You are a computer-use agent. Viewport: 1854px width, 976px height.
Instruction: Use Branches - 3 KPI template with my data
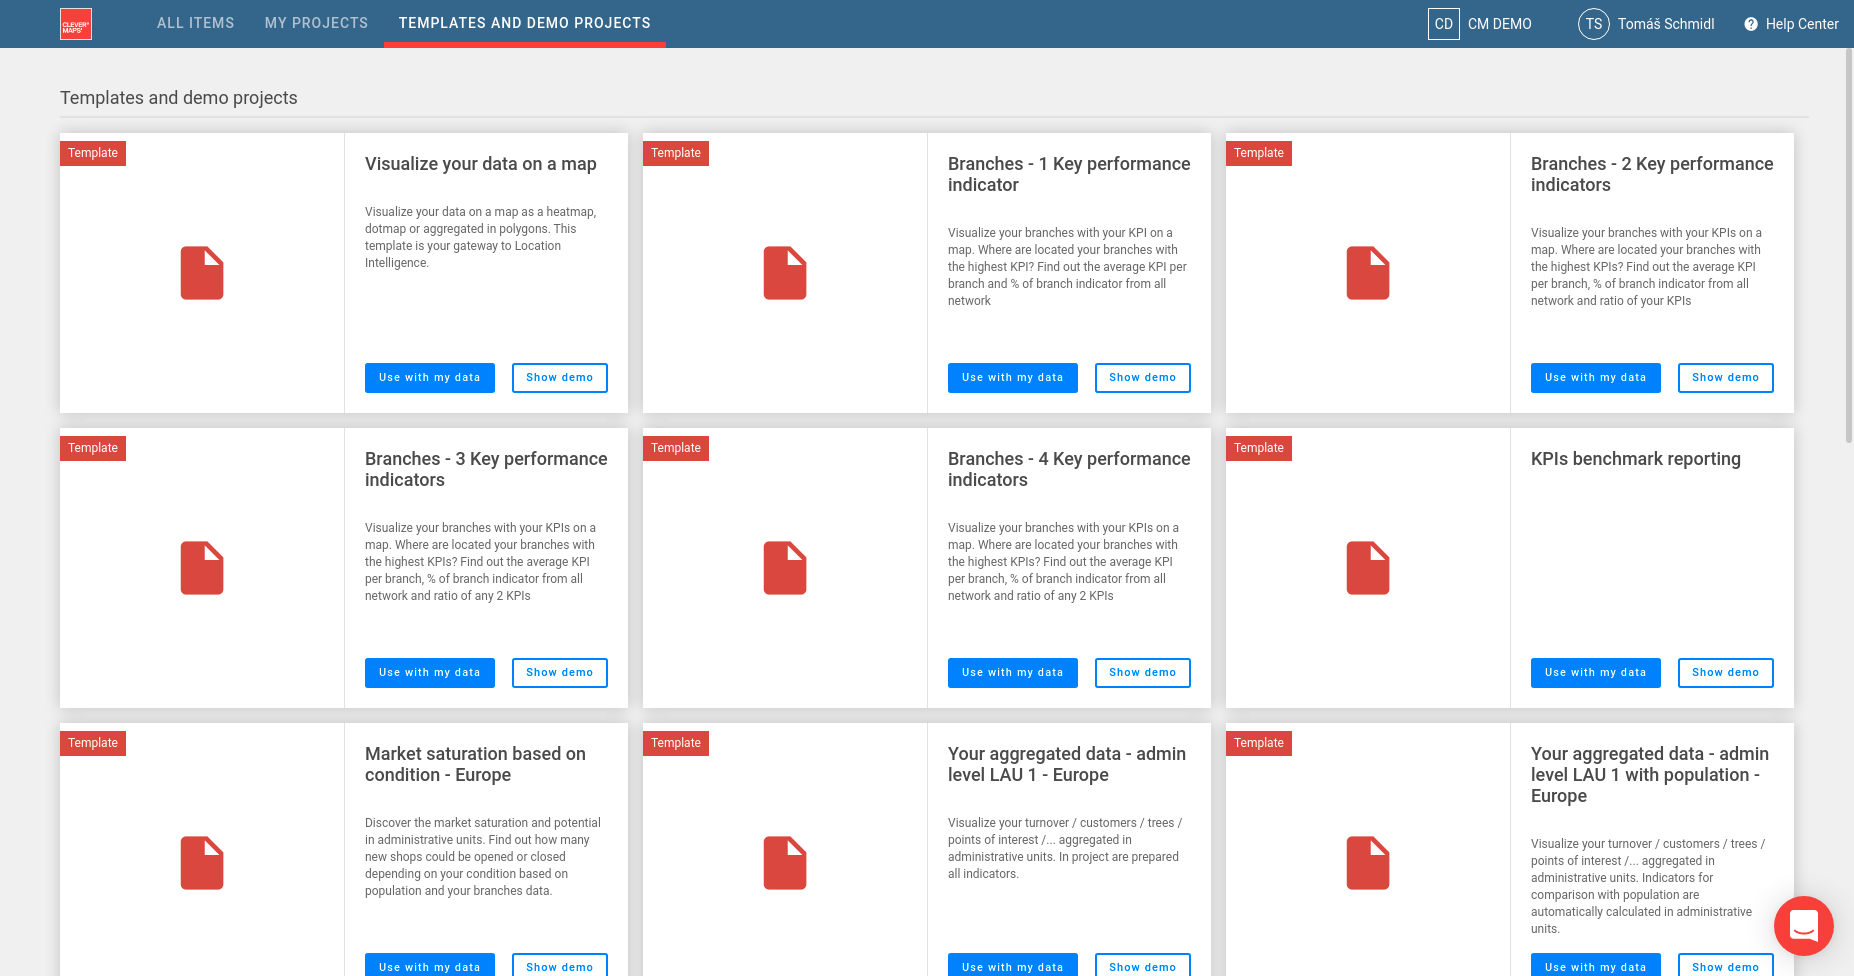click(429, 673)
